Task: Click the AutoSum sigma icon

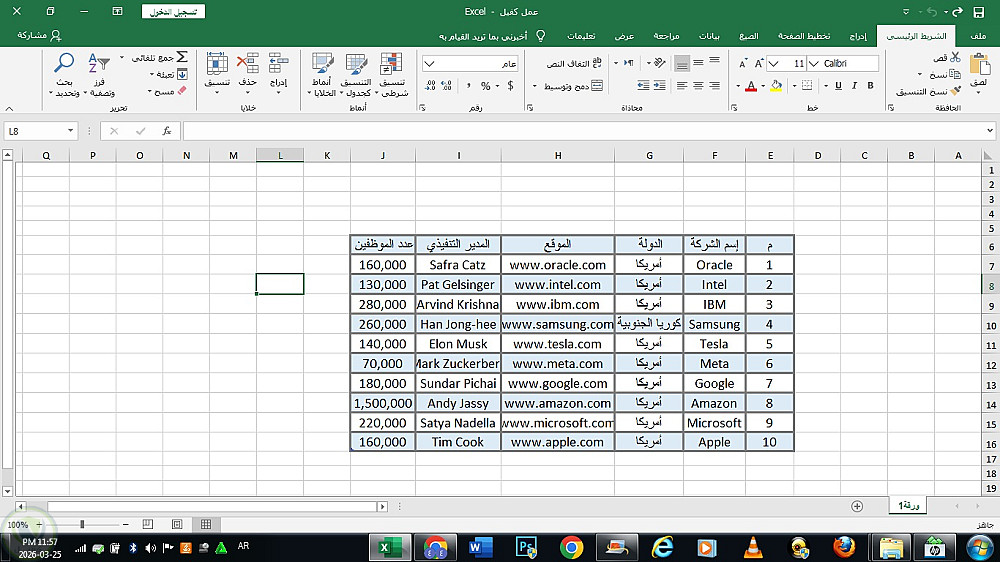Action: point(182,57)
